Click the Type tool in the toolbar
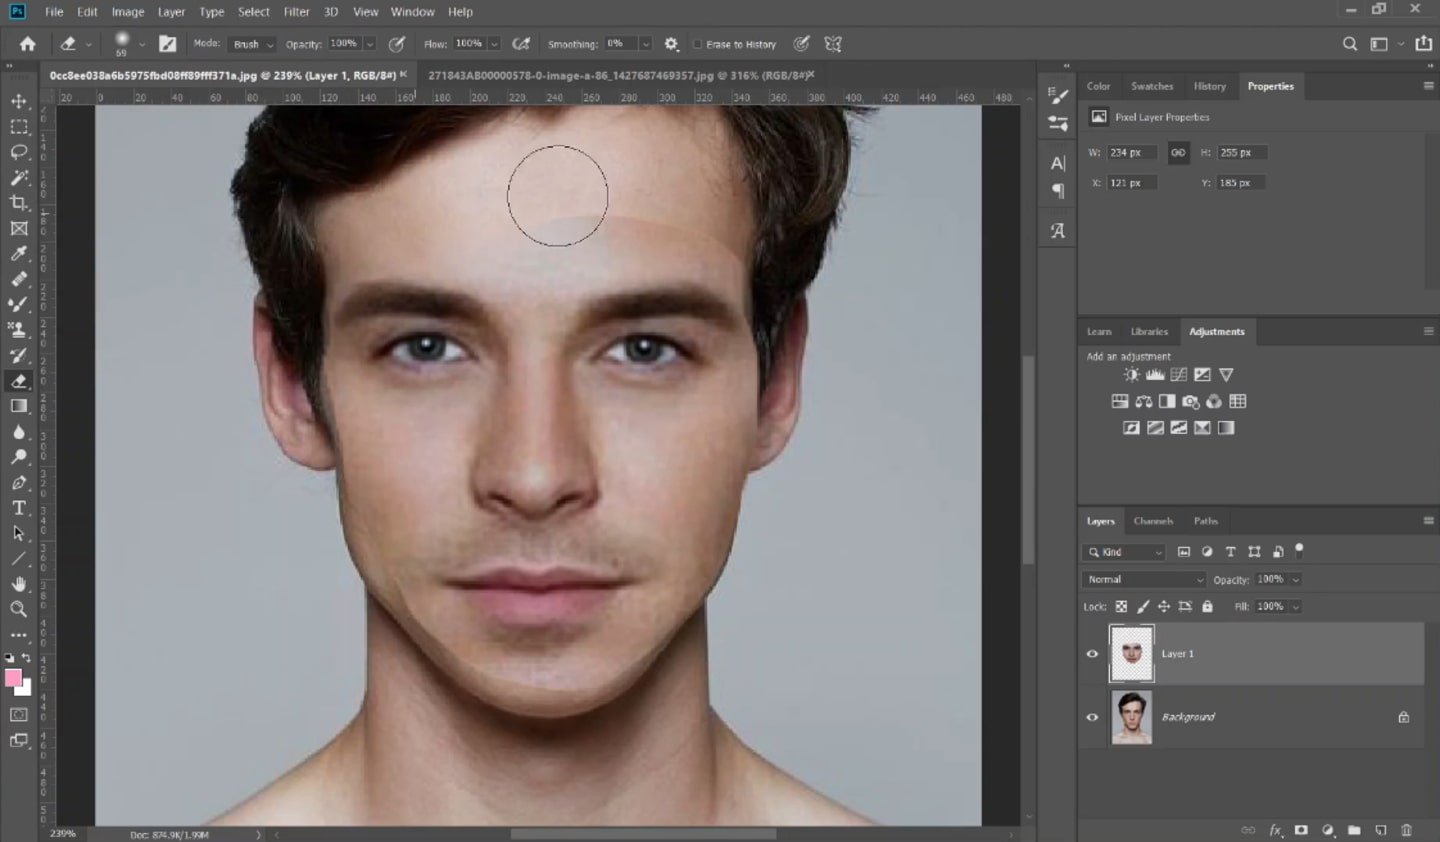The image size is (1440, 842). click(x=18, y=507)
